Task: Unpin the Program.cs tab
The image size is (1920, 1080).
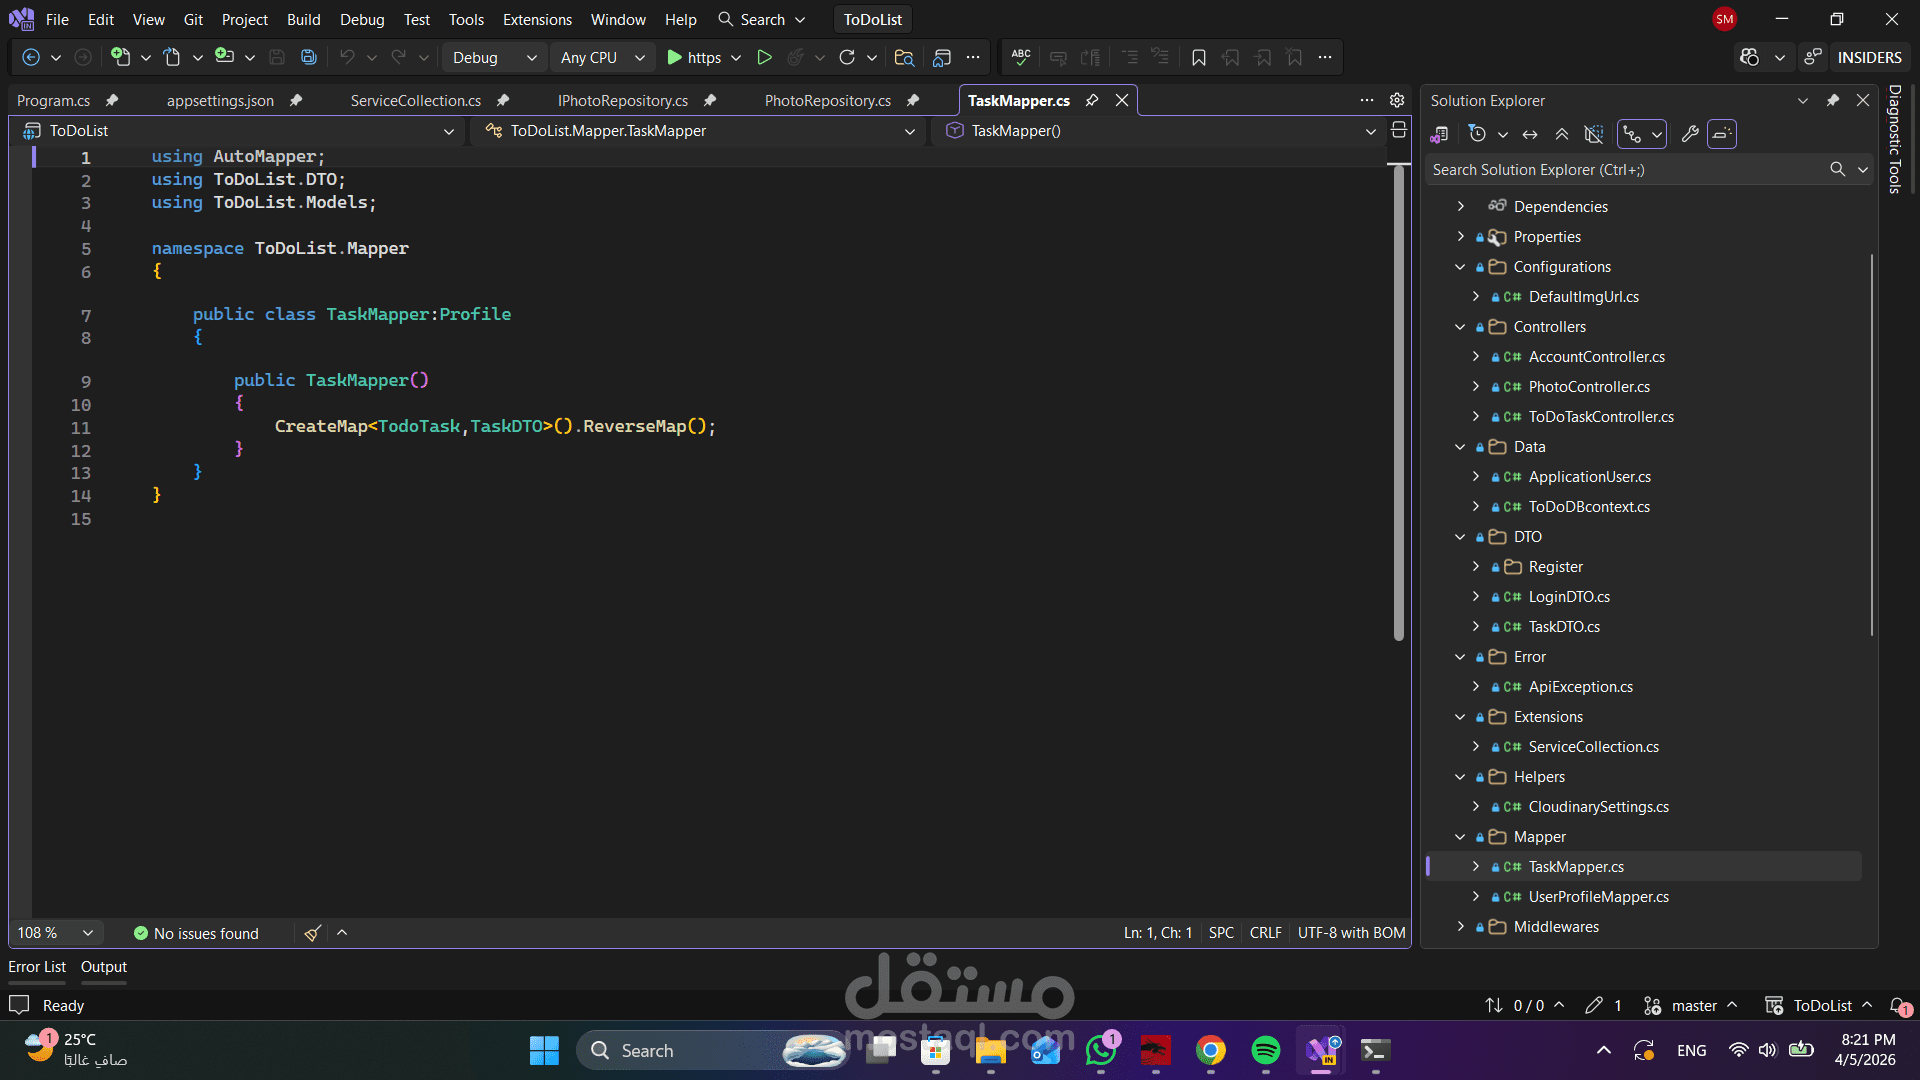Action: click(x=112, y=101)
